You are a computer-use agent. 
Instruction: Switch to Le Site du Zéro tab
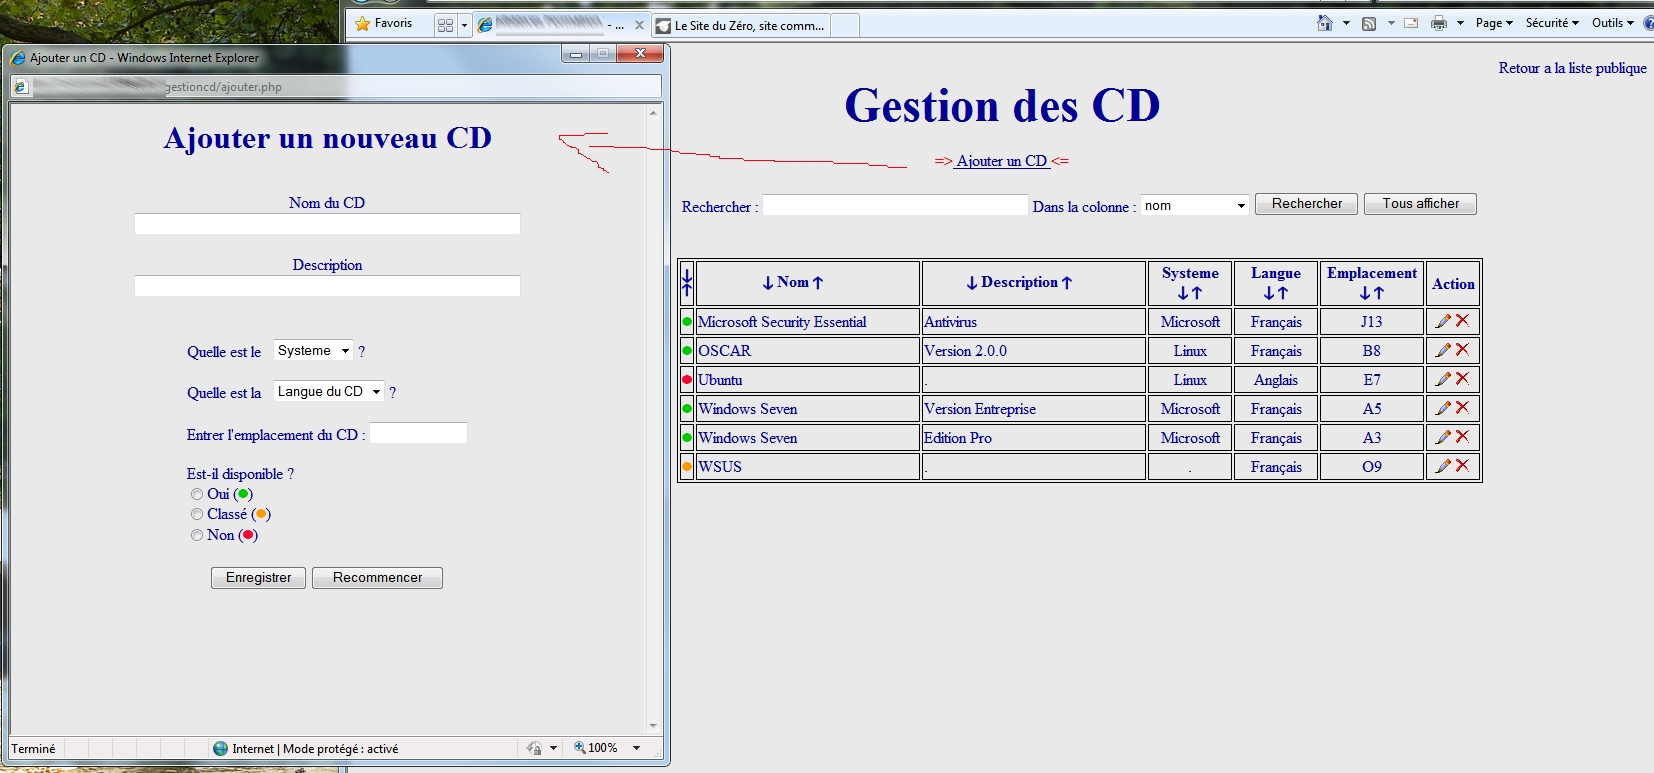pos(748,26)
